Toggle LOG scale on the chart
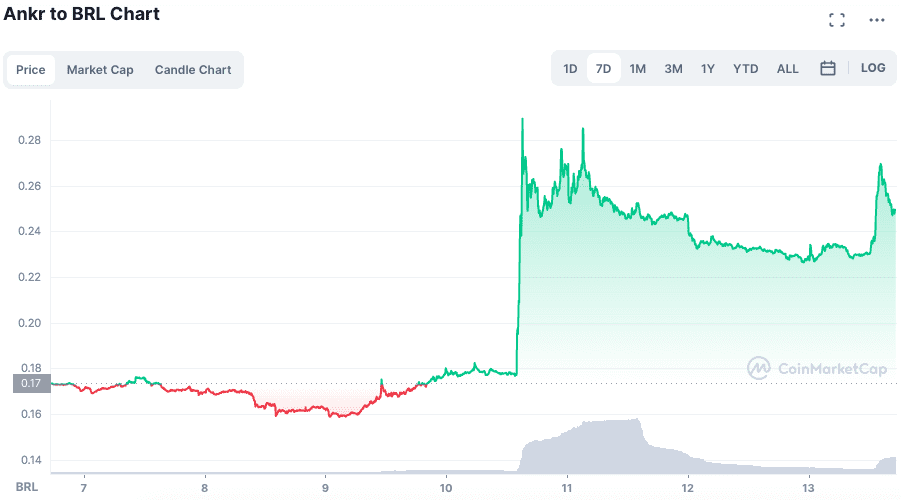The image size is (901, 500). coord(873,68)
